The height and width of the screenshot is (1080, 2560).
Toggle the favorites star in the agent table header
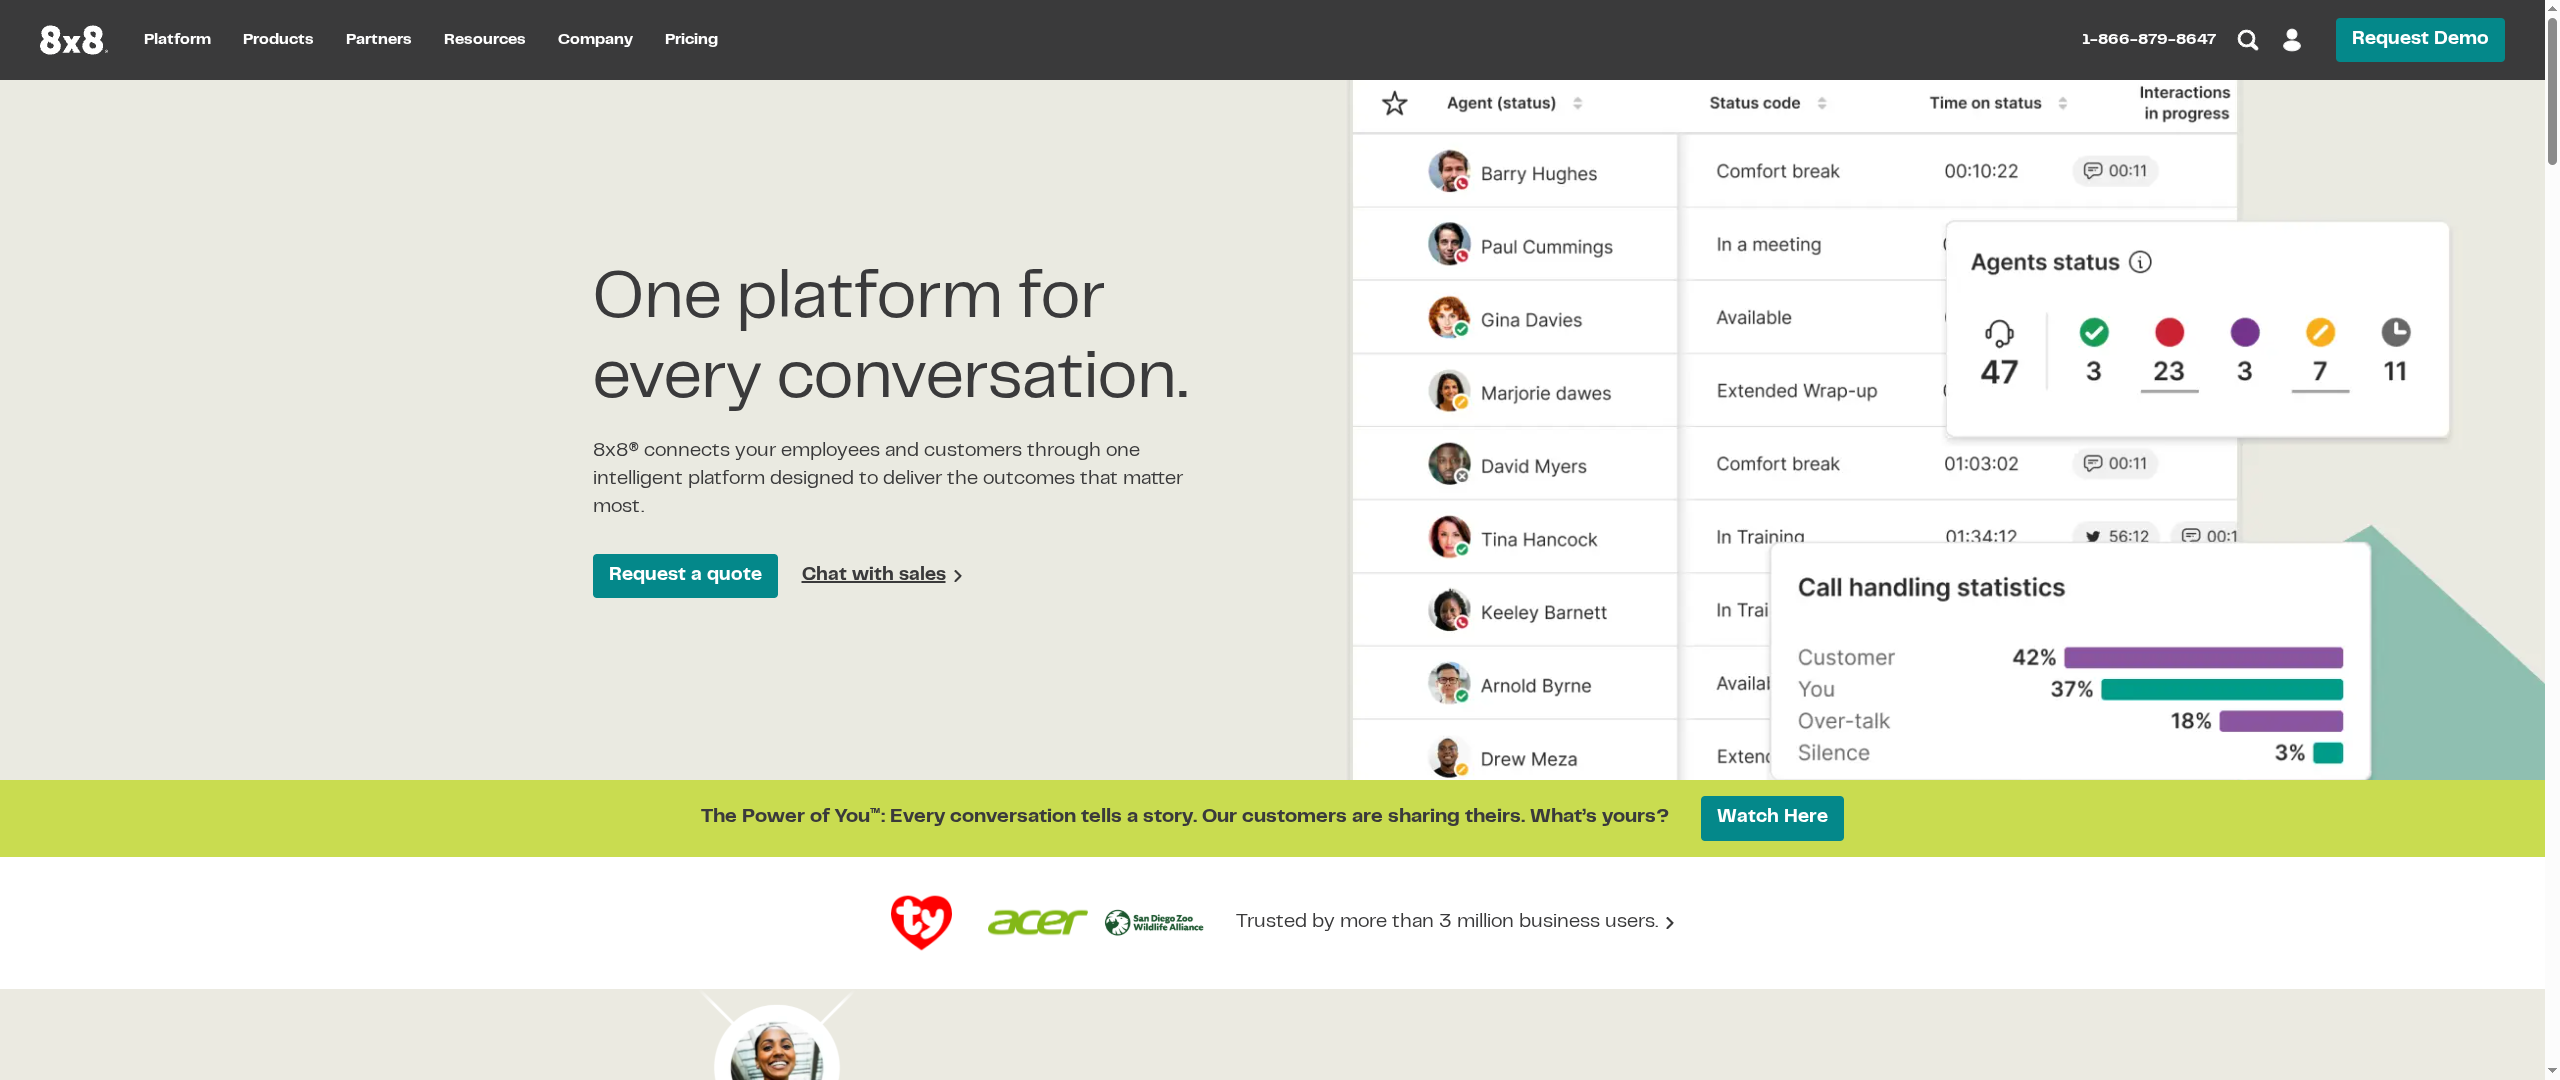[x=1394, y=103]
